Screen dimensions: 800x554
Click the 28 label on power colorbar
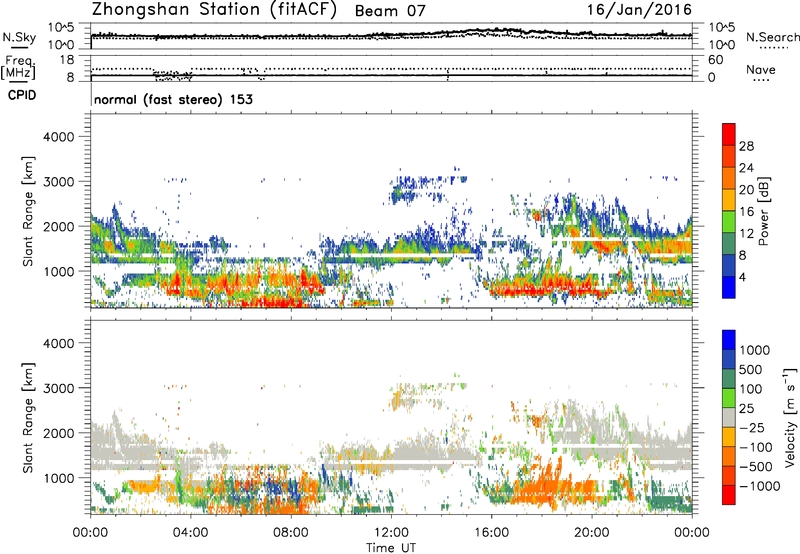click(746, 146)
